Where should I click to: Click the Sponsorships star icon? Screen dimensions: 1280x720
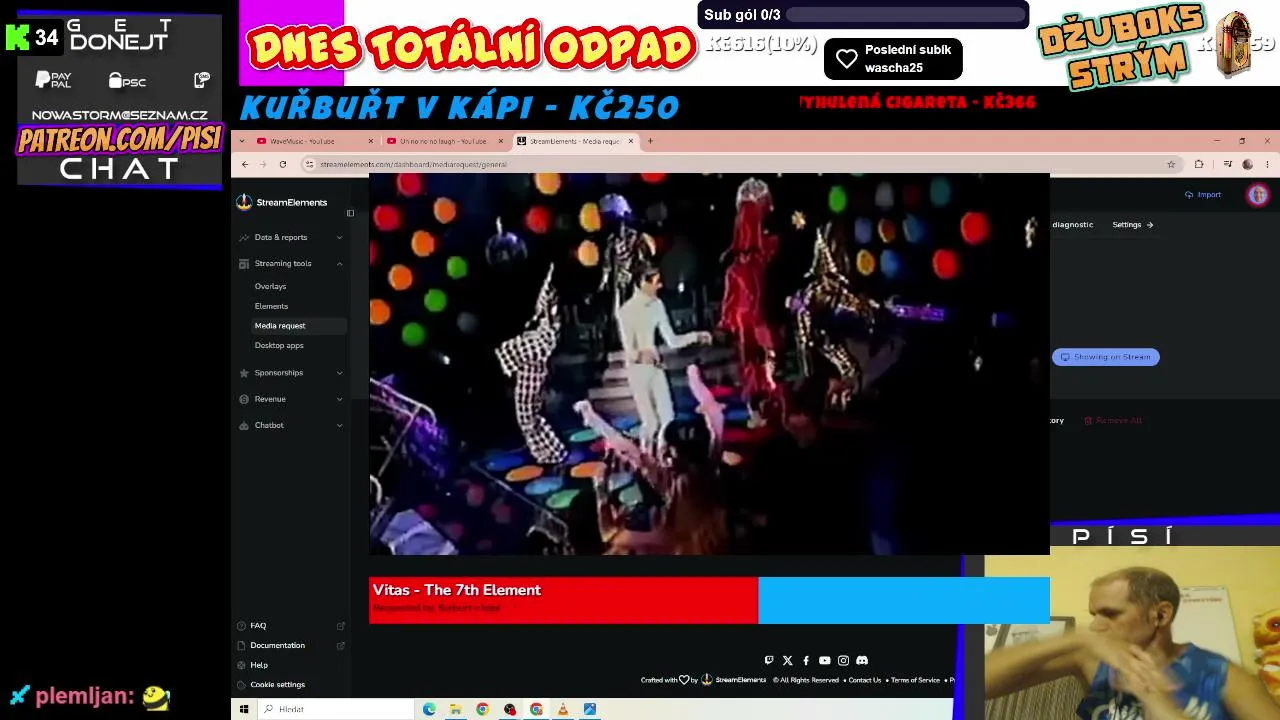pos(244,373)
